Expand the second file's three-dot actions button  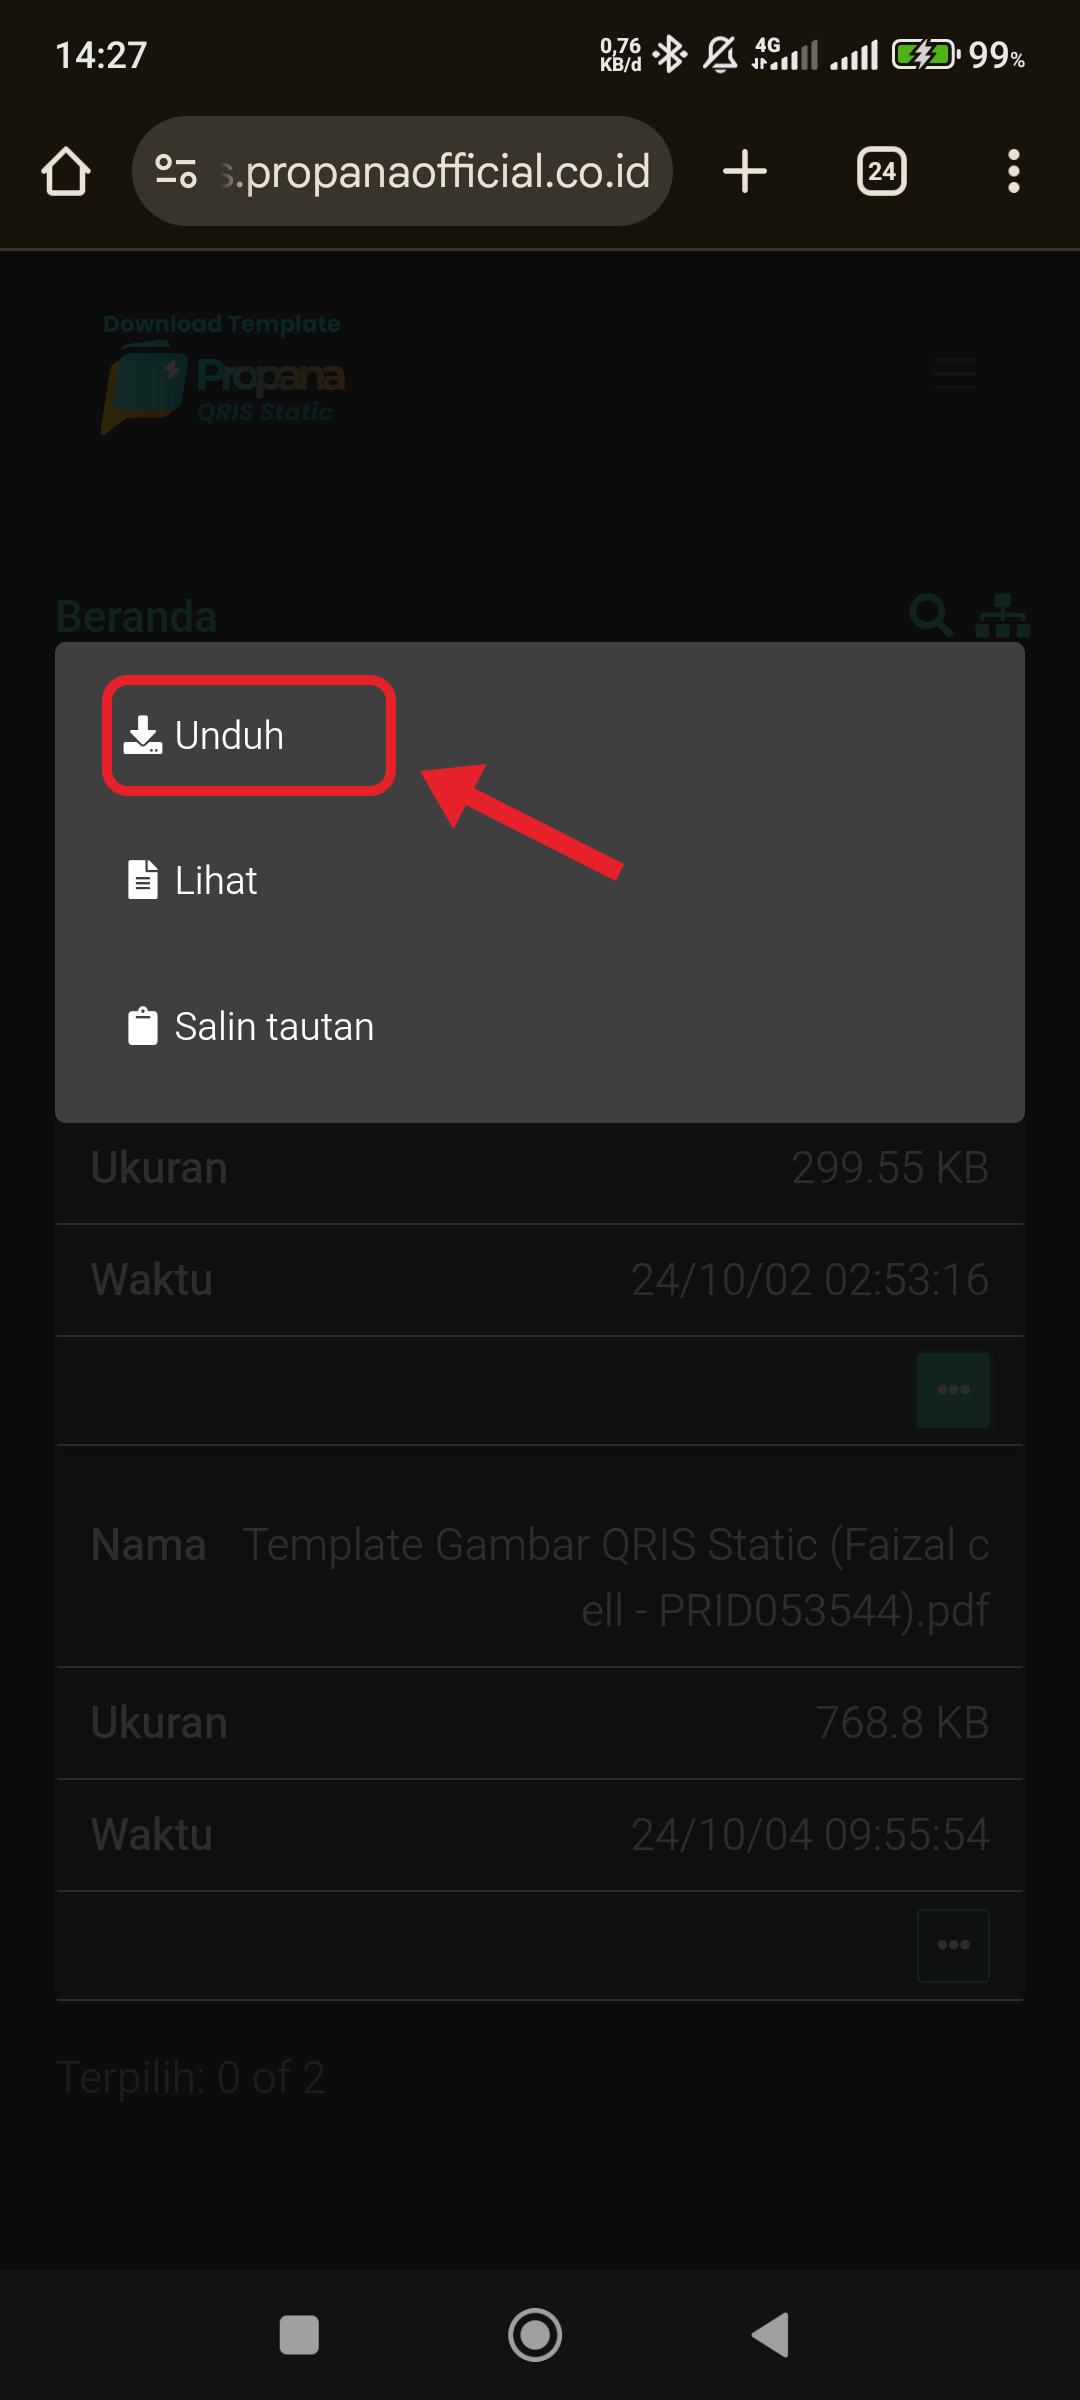pos(953,1945)
